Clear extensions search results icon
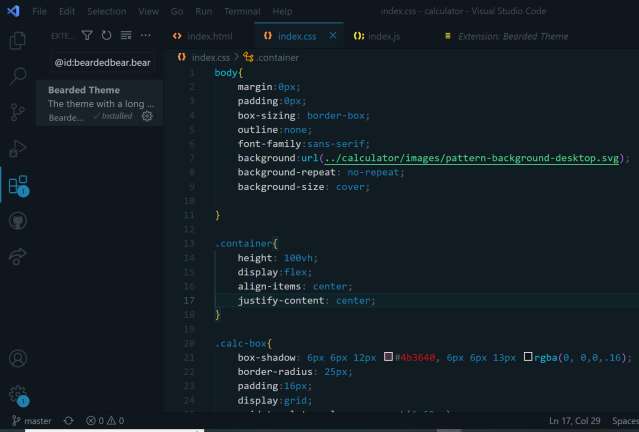 [126, 35]
